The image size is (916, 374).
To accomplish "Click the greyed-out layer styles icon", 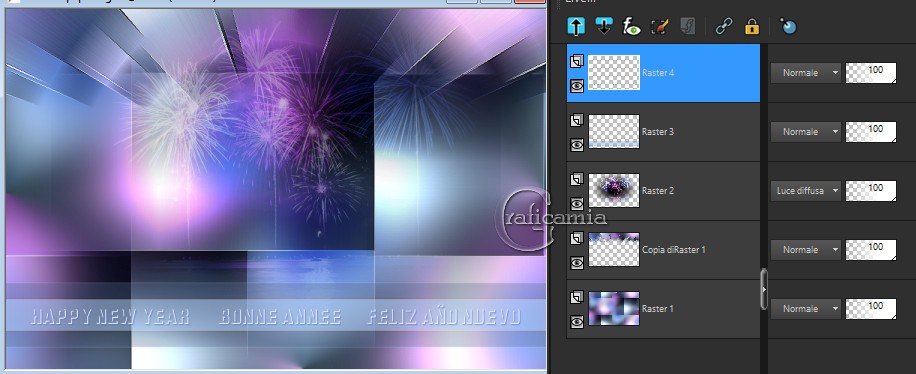I will (688, 26).
